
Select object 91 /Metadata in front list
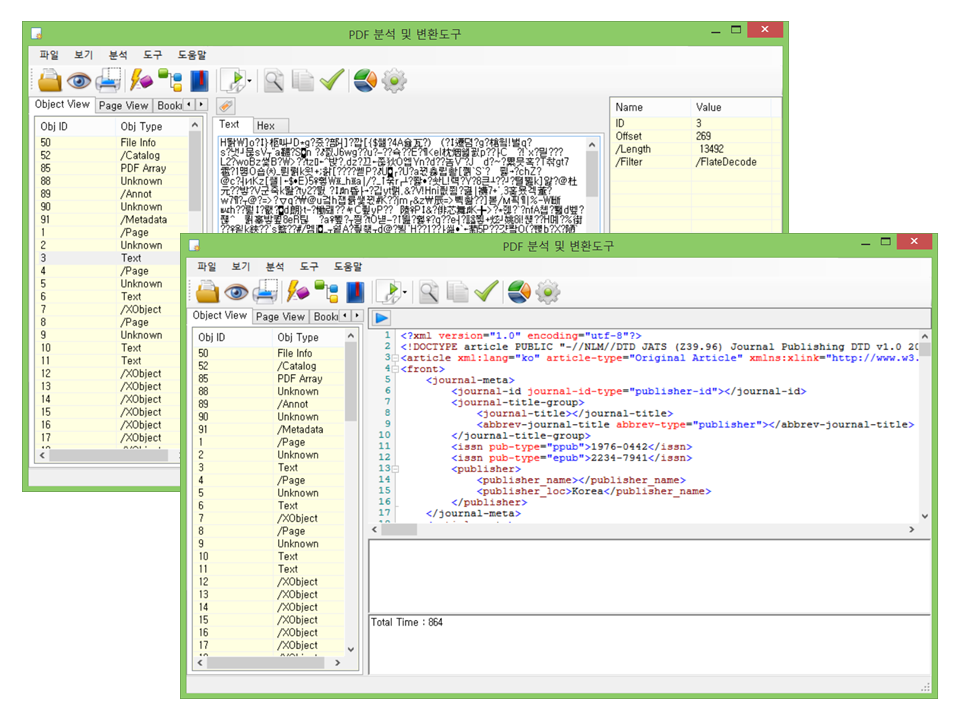[269, 430]
